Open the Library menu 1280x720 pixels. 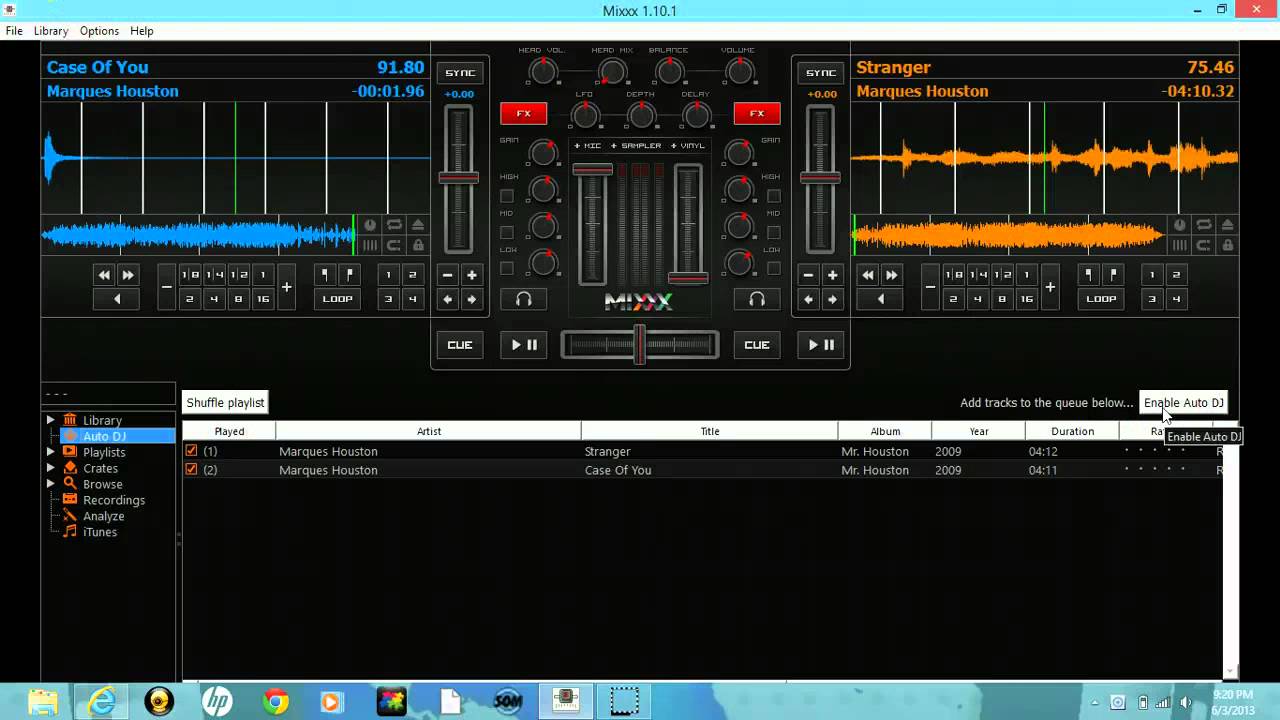click(51, 31)
